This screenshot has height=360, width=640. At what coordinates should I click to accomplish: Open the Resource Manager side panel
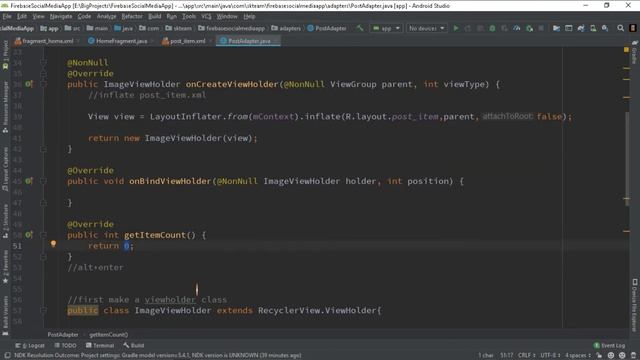click(5, 107)
